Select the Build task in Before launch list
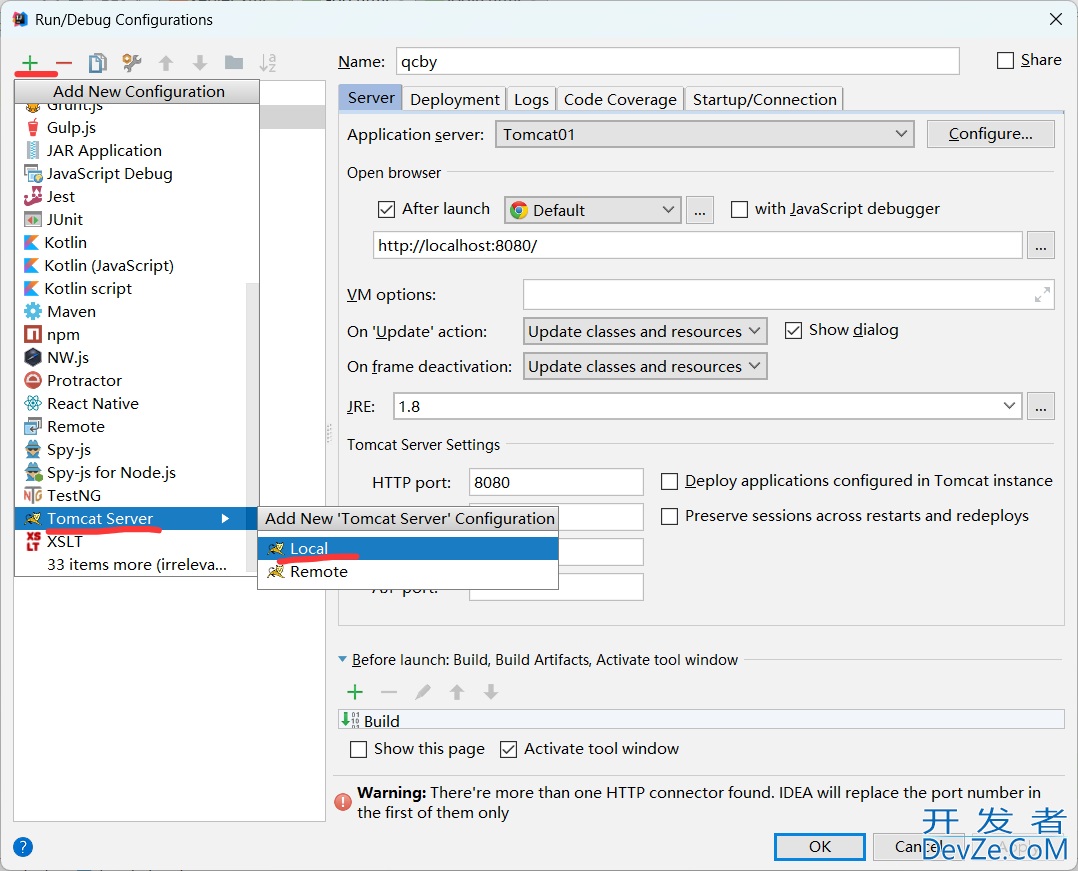Image resolution: width=1078 pixels, height=871 pixels. point(701,720)
